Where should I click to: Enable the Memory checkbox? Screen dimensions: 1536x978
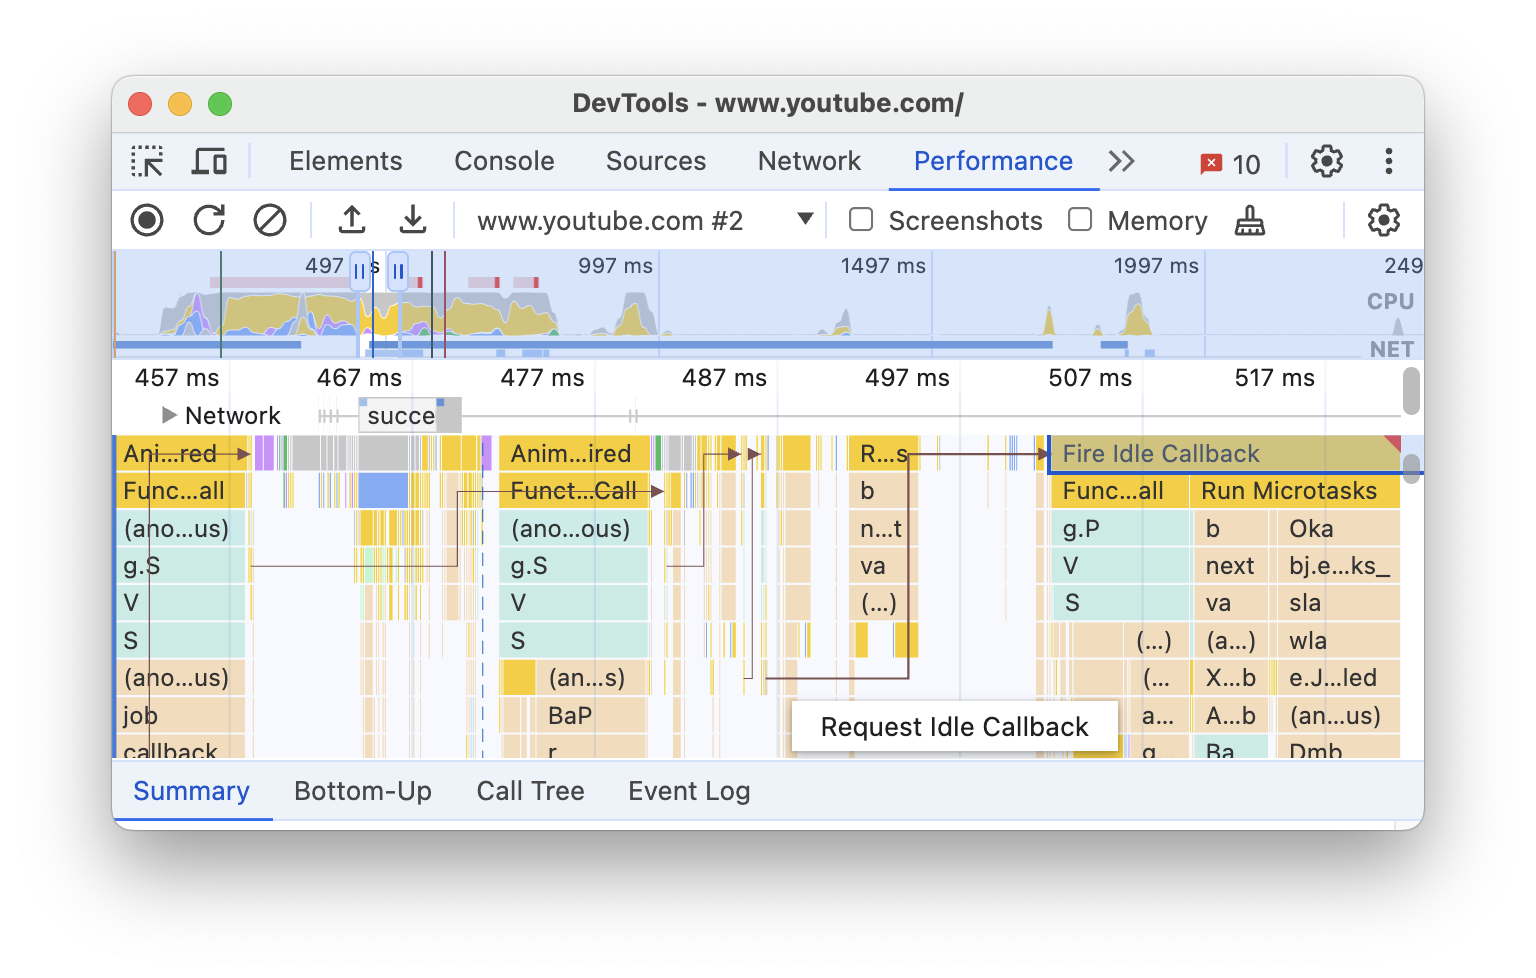coord(1080,219)
